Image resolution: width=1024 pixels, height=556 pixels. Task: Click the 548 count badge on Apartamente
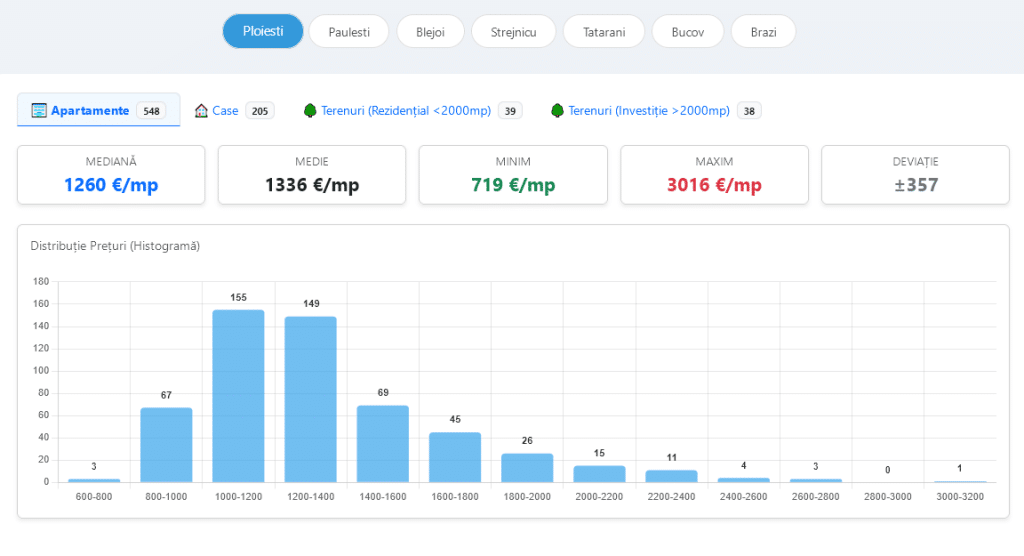[x=152, y=111]
